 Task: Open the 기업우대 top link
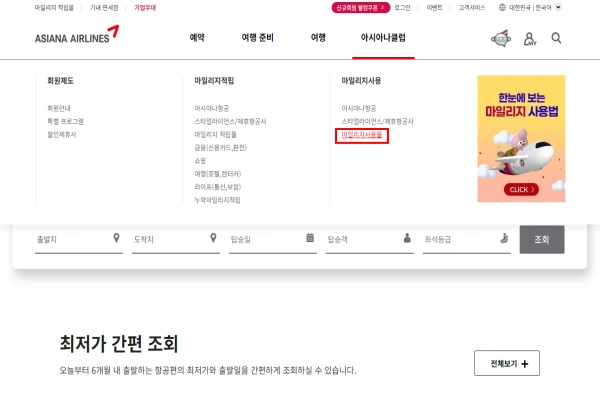pyautogui.click(x=145, y=8)
